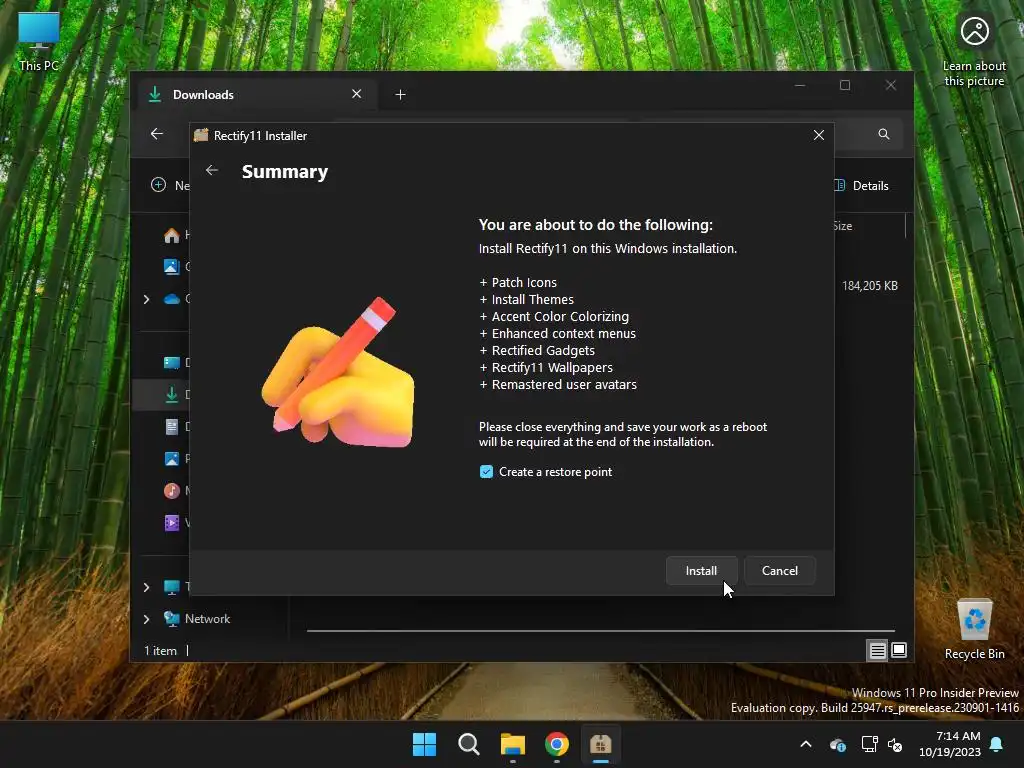Click the 184,205 KB file size cell
The height and width of the screenshot is (768, 1024).
[869, 285]
